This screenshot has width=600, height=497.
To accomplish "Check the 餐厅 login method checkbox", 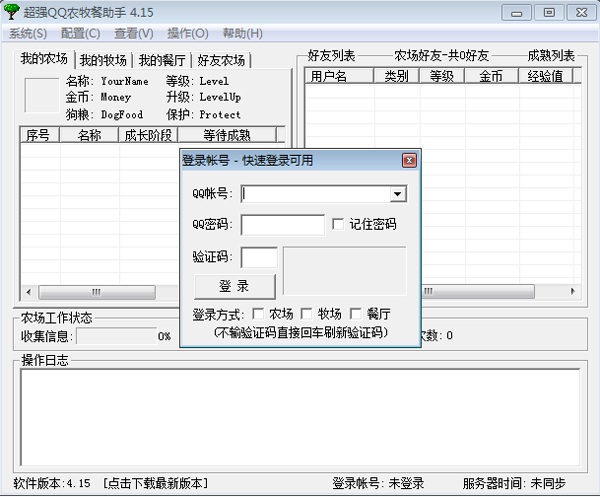I will tap(355, 314).
